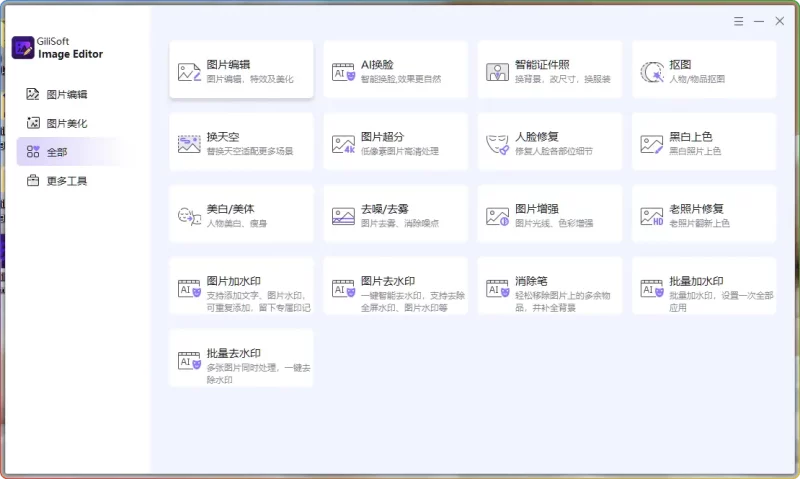This screenshot has height=479, width=800.
Task: Click the 去噪/去雾 denoise icon
Action: (343, 216)
